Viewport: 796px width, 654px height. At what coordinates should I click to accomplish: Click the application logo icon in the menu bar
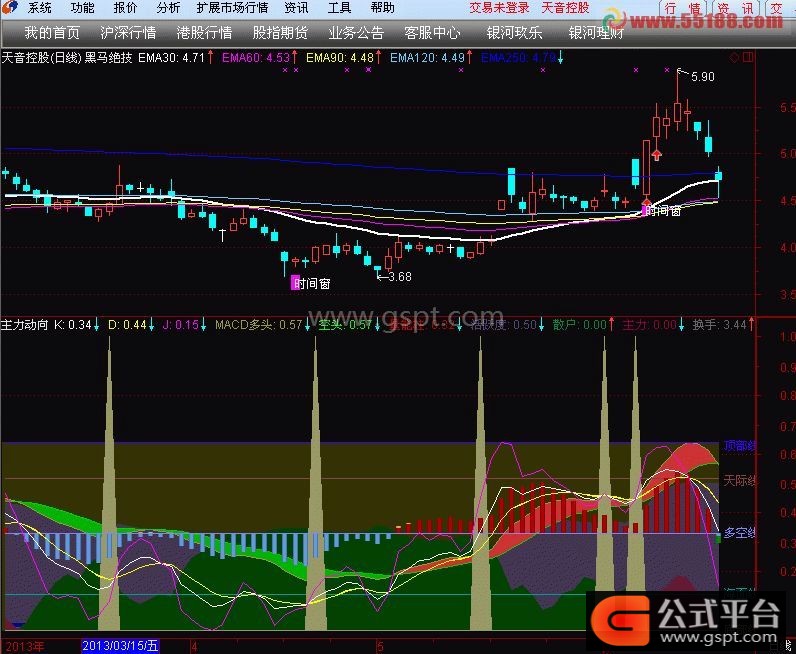[10, 8]
